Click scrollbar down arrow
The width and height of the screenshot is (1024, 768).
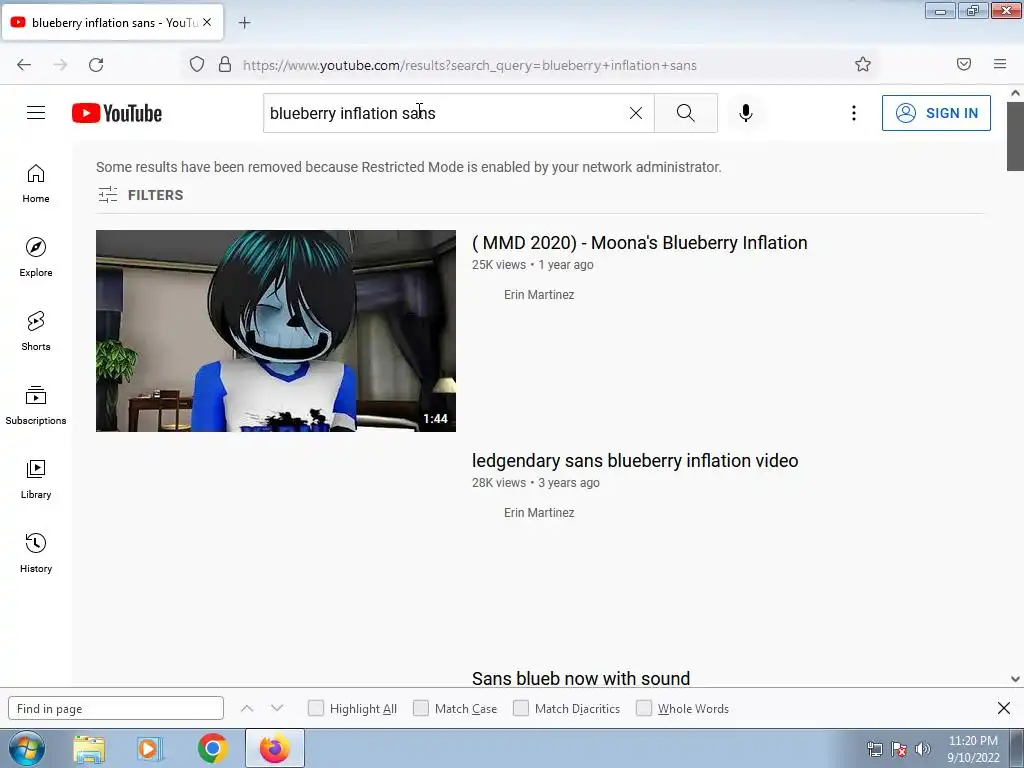tap(1015, 679)
